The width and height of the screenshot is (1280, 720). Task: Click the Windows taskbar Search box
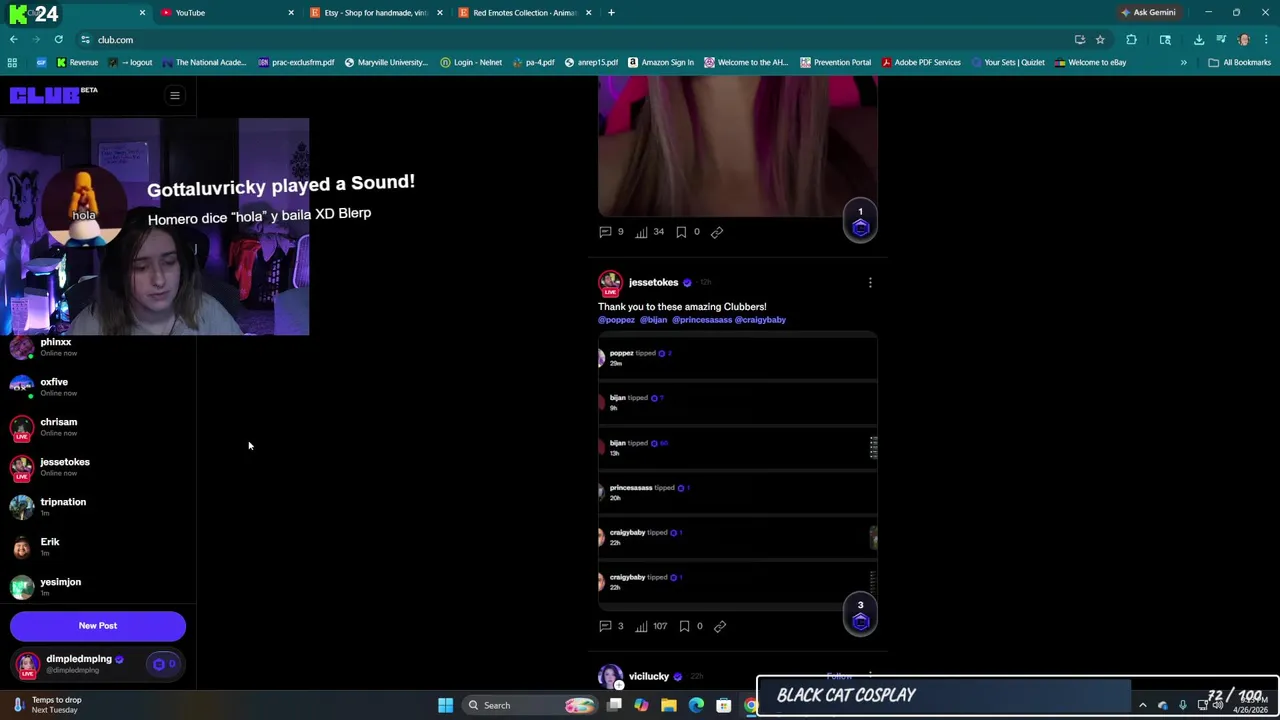coord(530,705)
